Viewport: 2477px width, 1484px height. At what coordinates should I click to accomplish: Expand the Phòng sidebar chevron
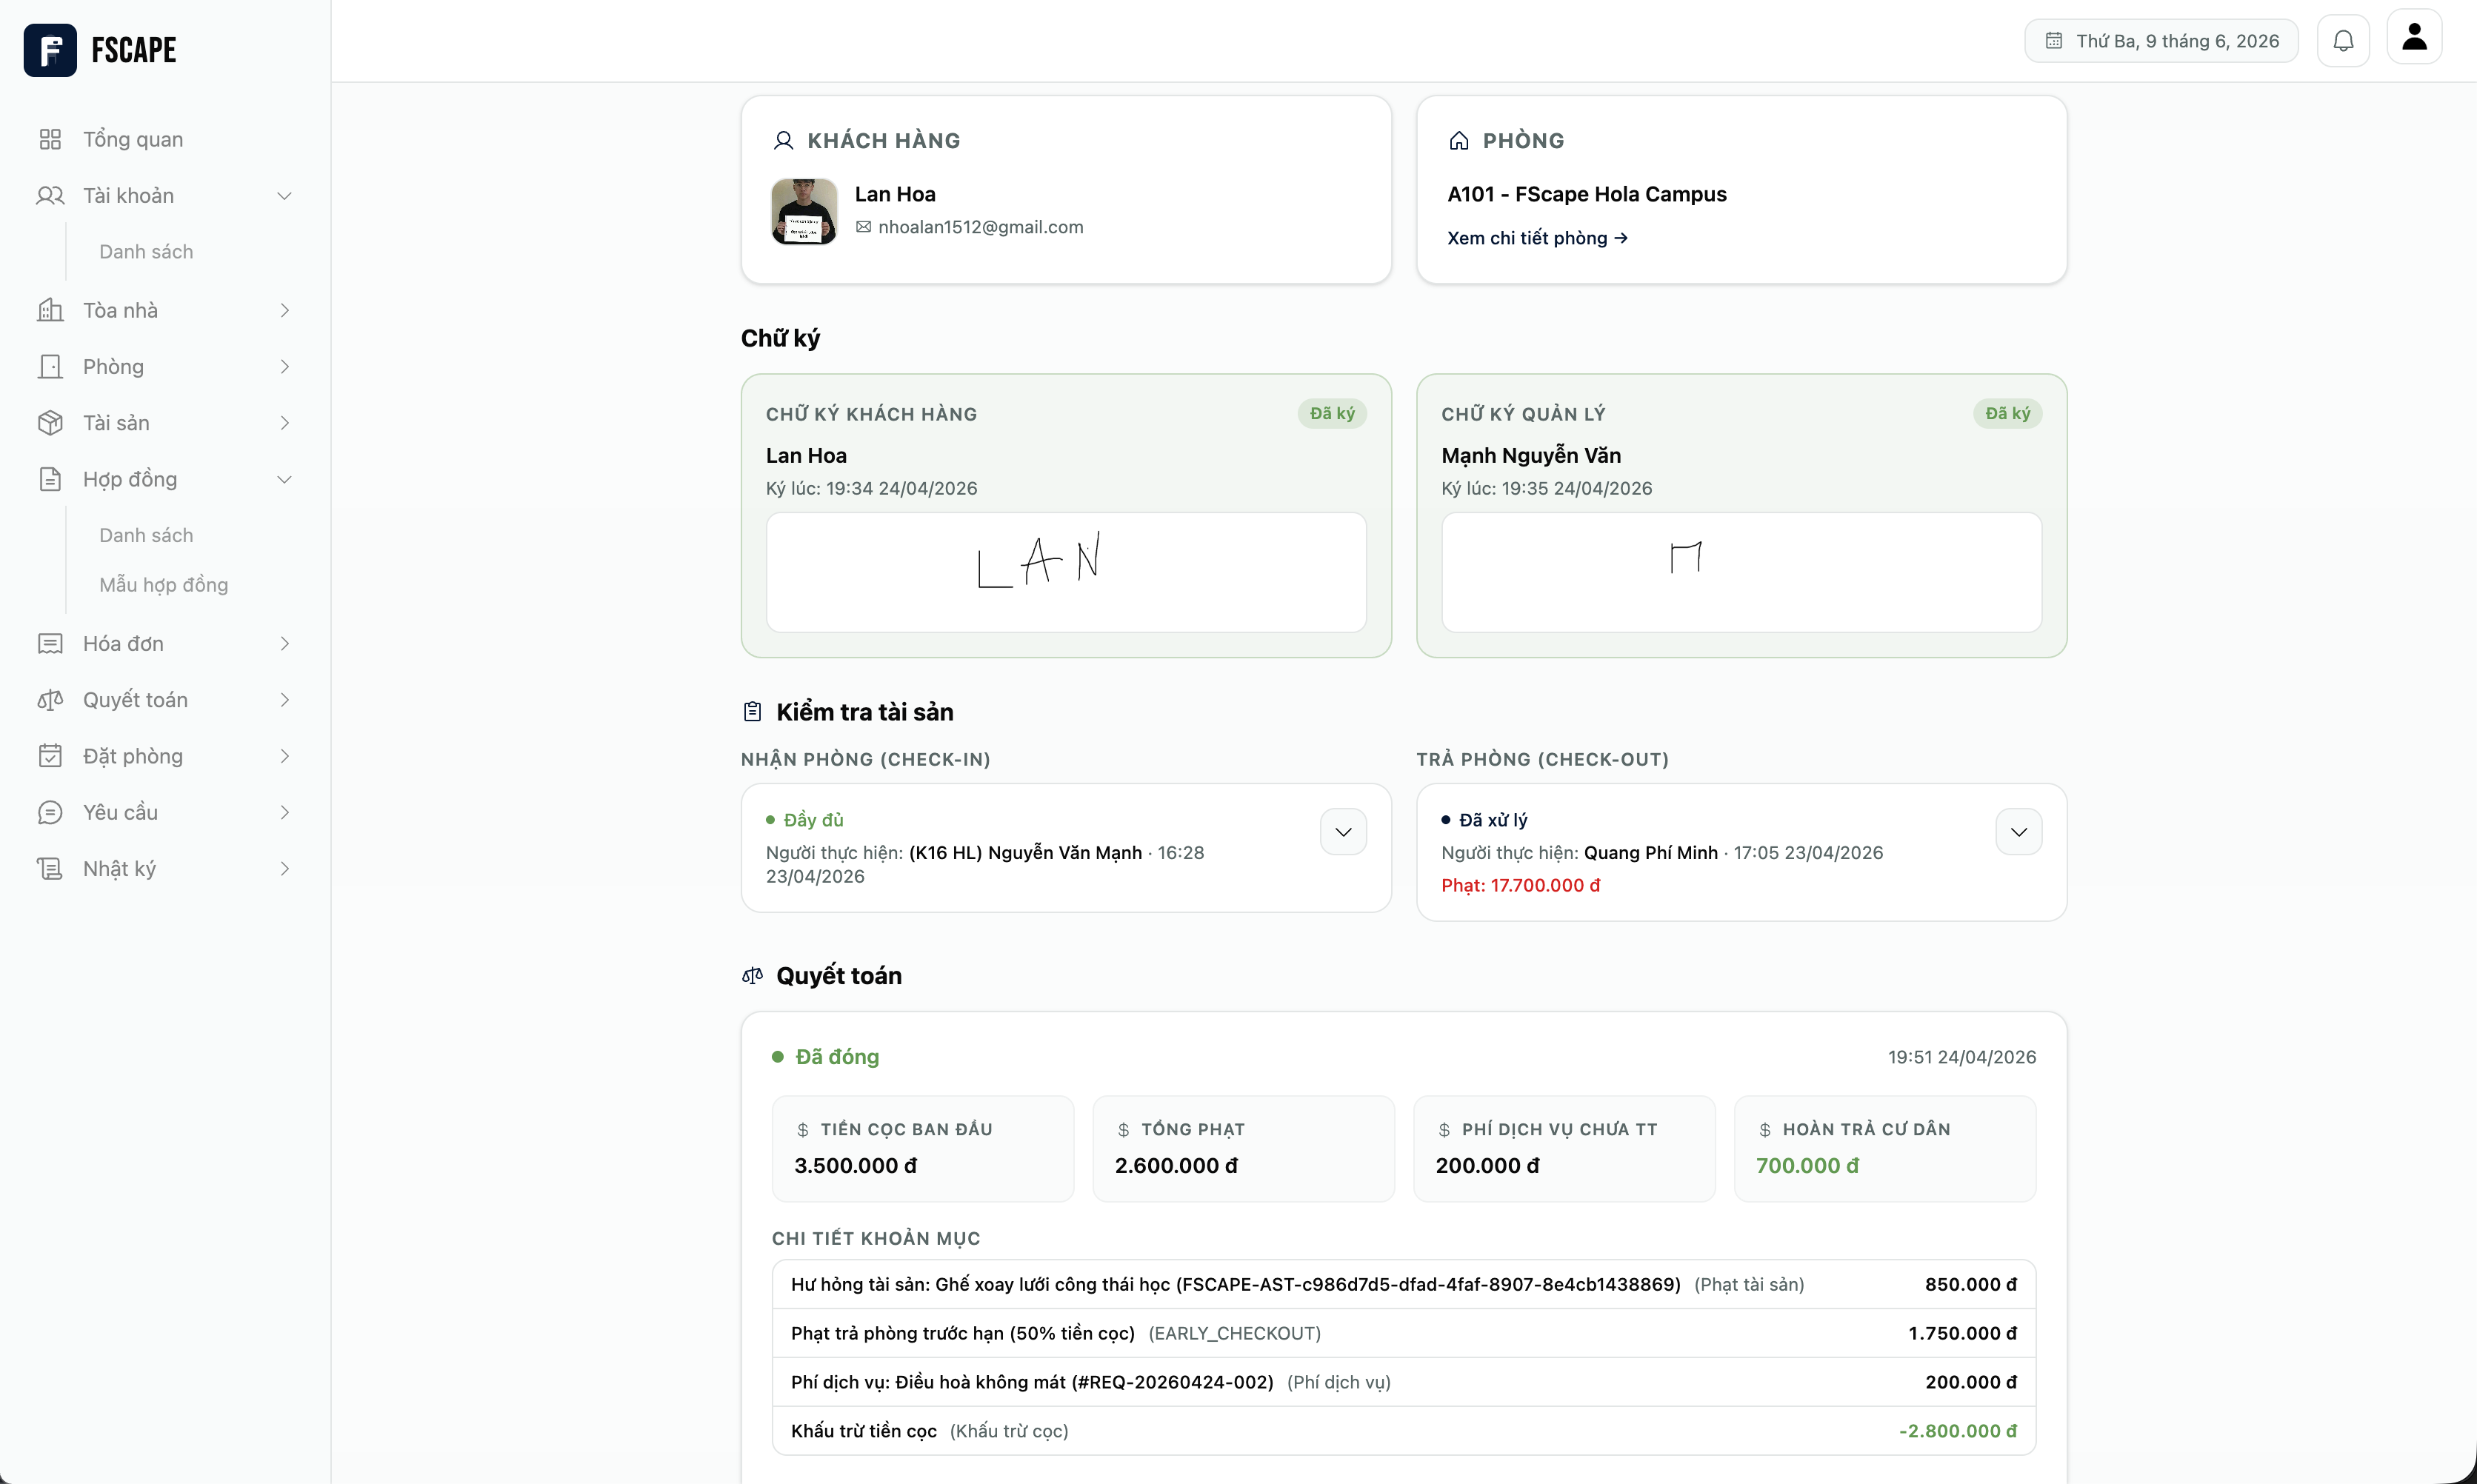click(x=284, y=367)
